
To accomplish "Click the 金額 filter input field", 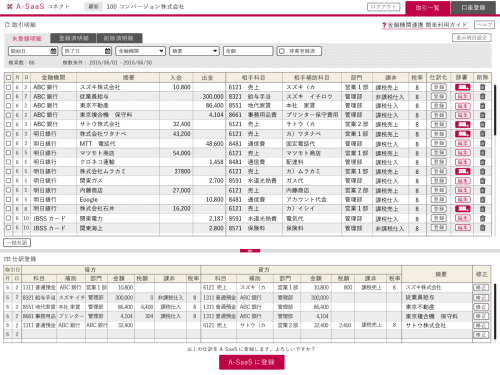I will point(248,51).
